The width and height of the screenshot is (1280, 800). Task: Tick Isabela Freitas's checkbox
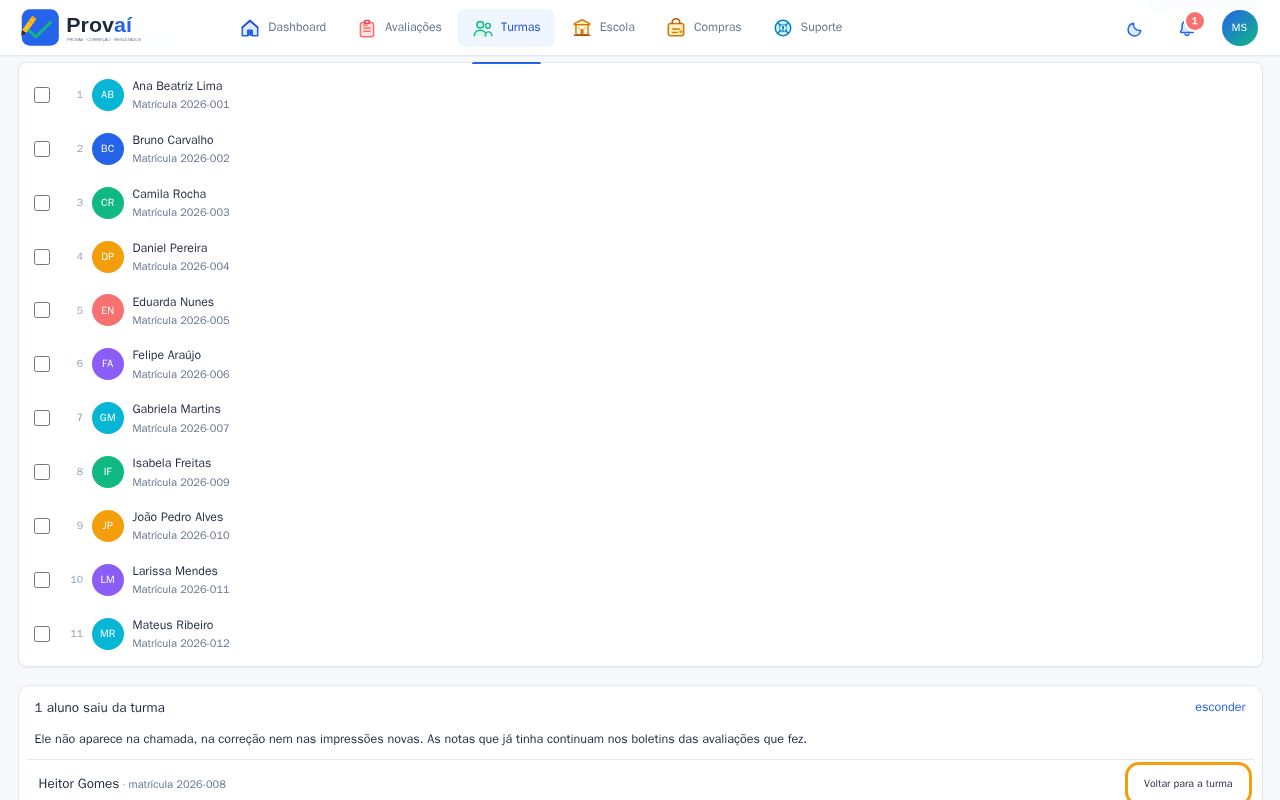click(x=42, y=472)
